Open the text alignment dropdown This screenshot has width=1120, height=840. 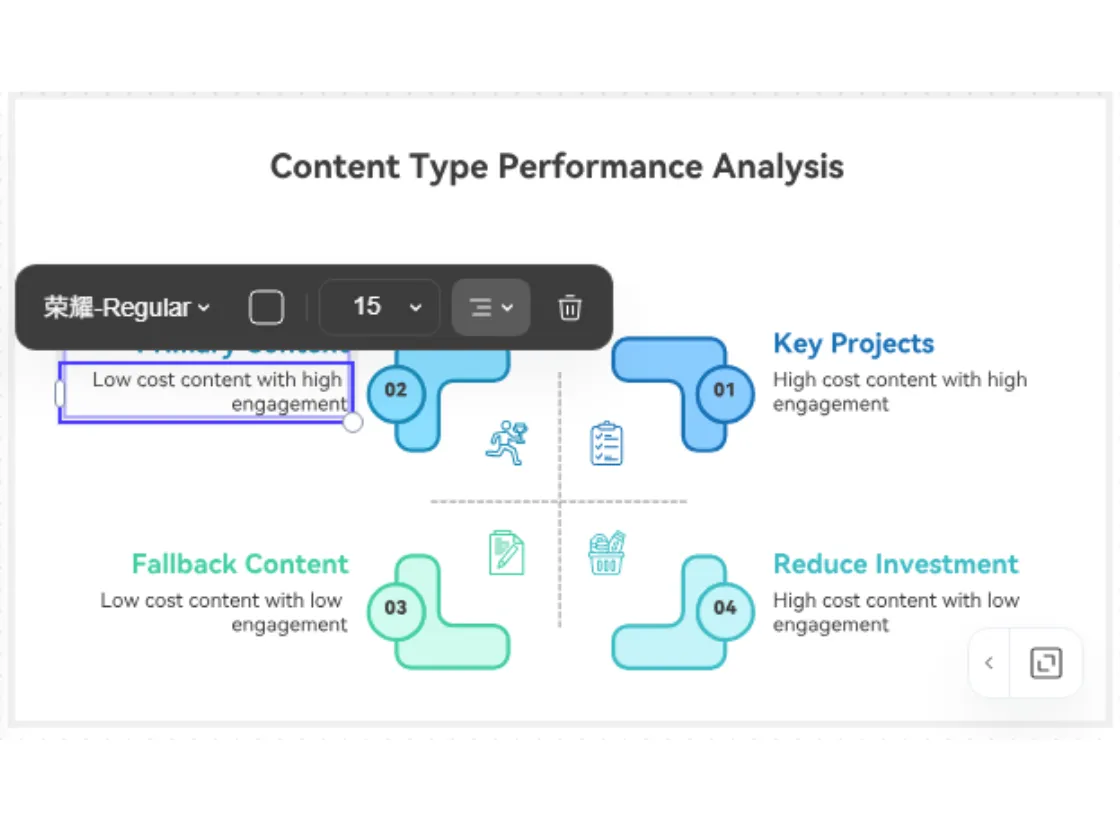click(x=491, y=308)
